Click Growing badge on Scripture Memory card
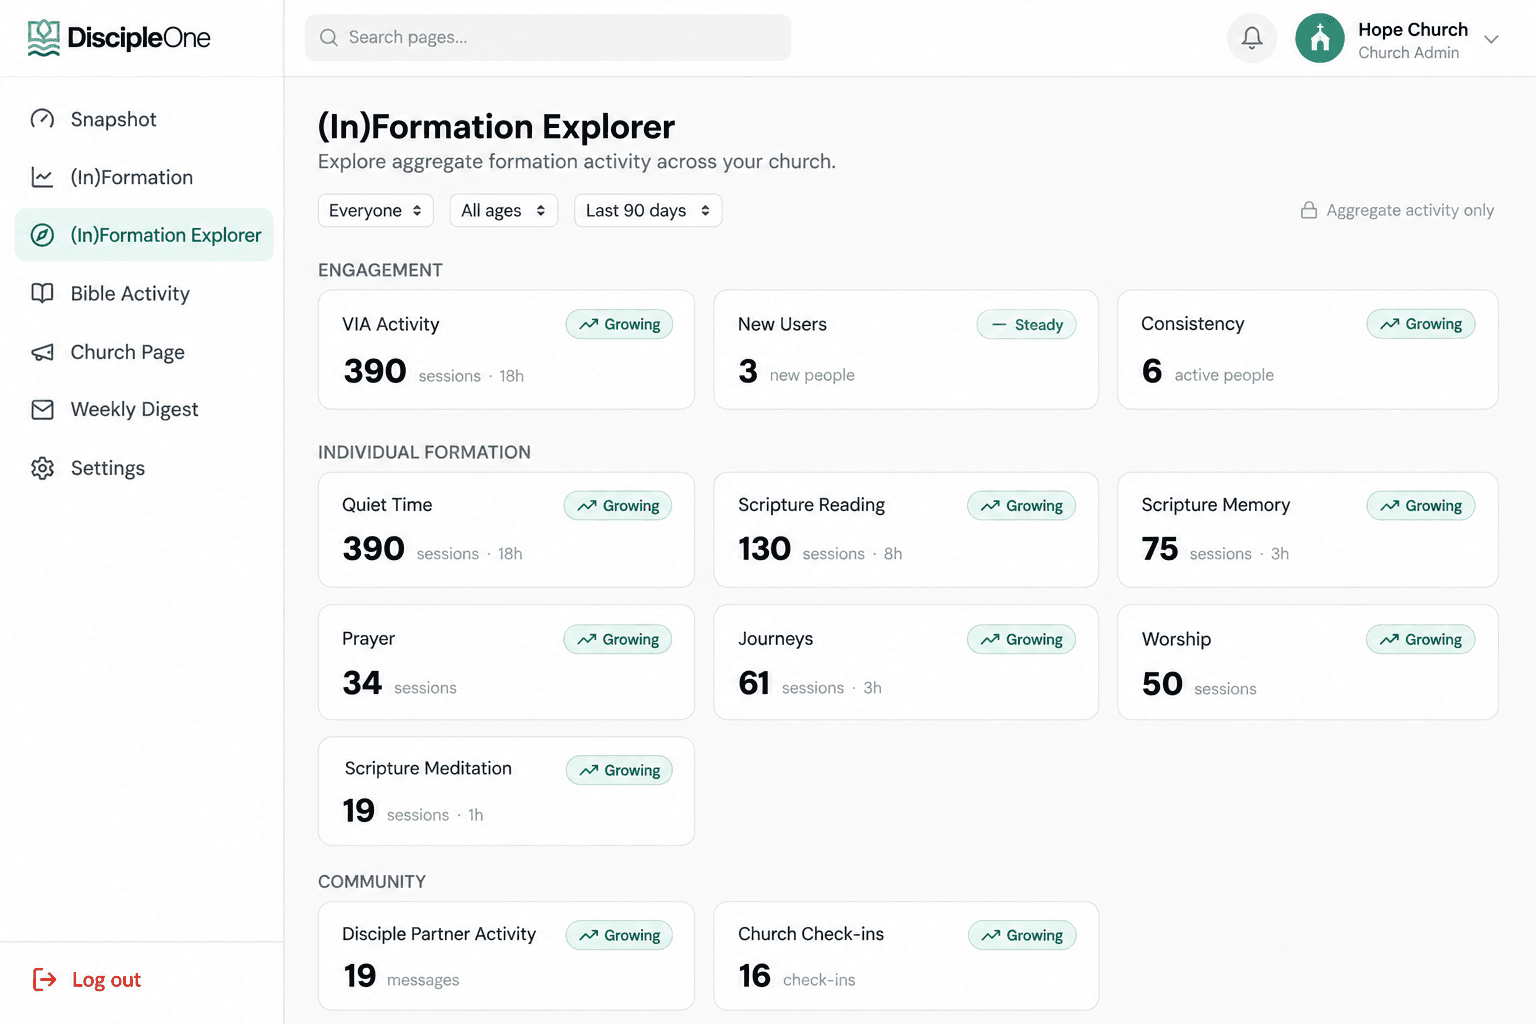Screen dimensions: 1536x1024 1421,506
